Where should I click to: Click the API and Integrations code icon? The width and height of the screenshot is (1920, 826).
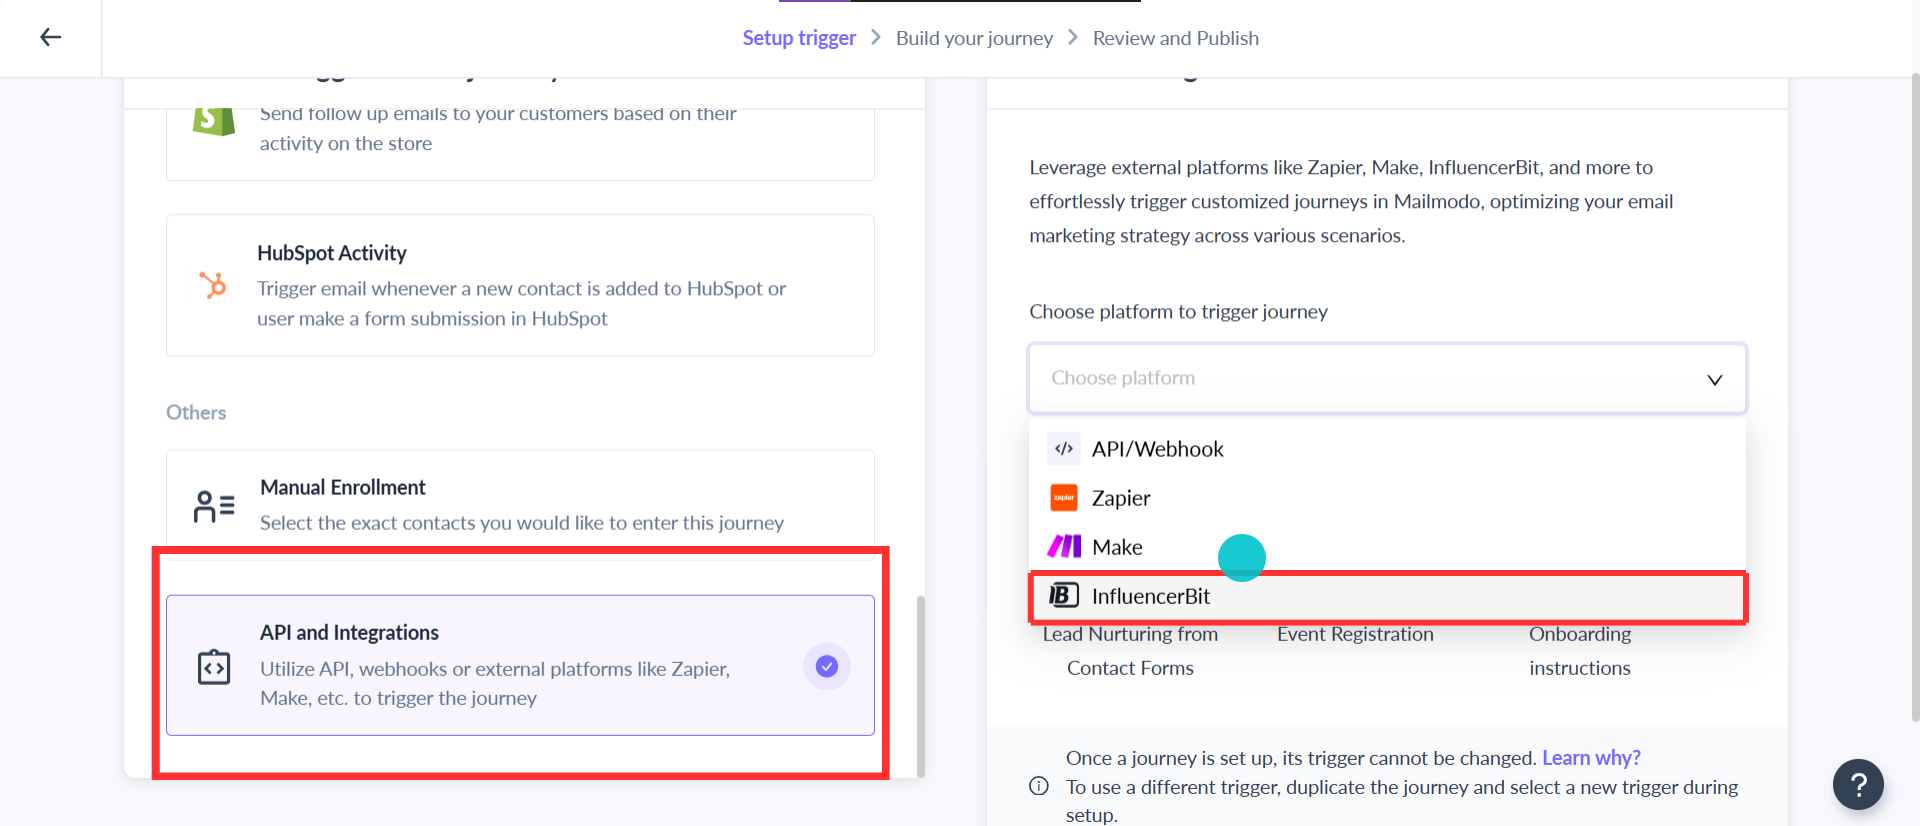click(214, 667)
